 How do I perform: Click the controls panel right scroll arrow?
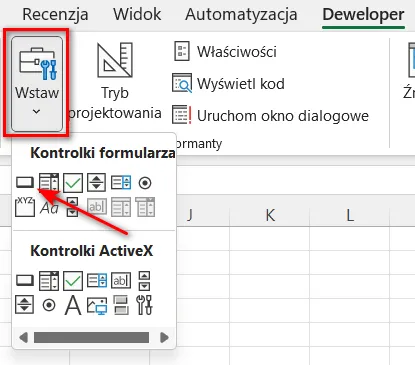164,337
